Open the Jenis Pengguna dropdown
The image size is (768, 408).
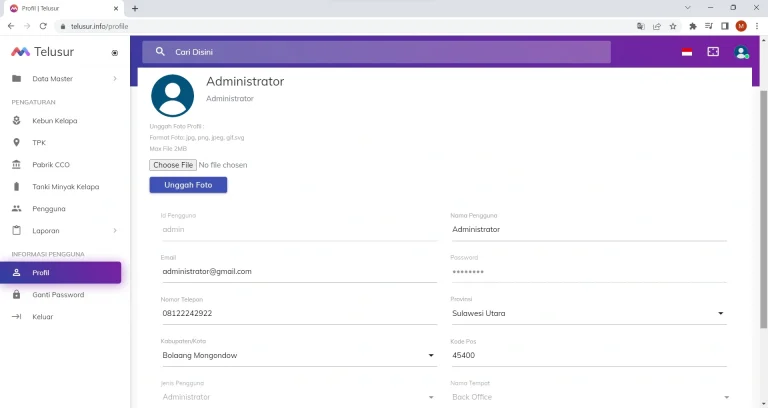pos(299,397)
